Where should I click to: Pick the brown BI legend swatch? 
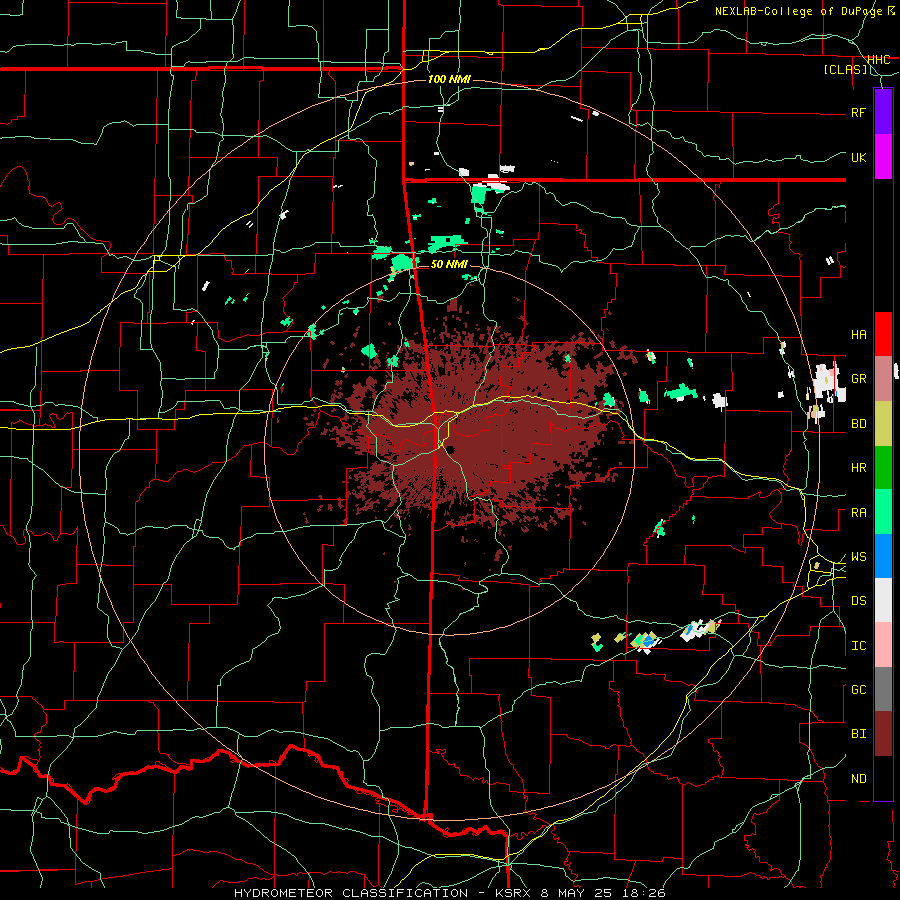pos(883,734)
